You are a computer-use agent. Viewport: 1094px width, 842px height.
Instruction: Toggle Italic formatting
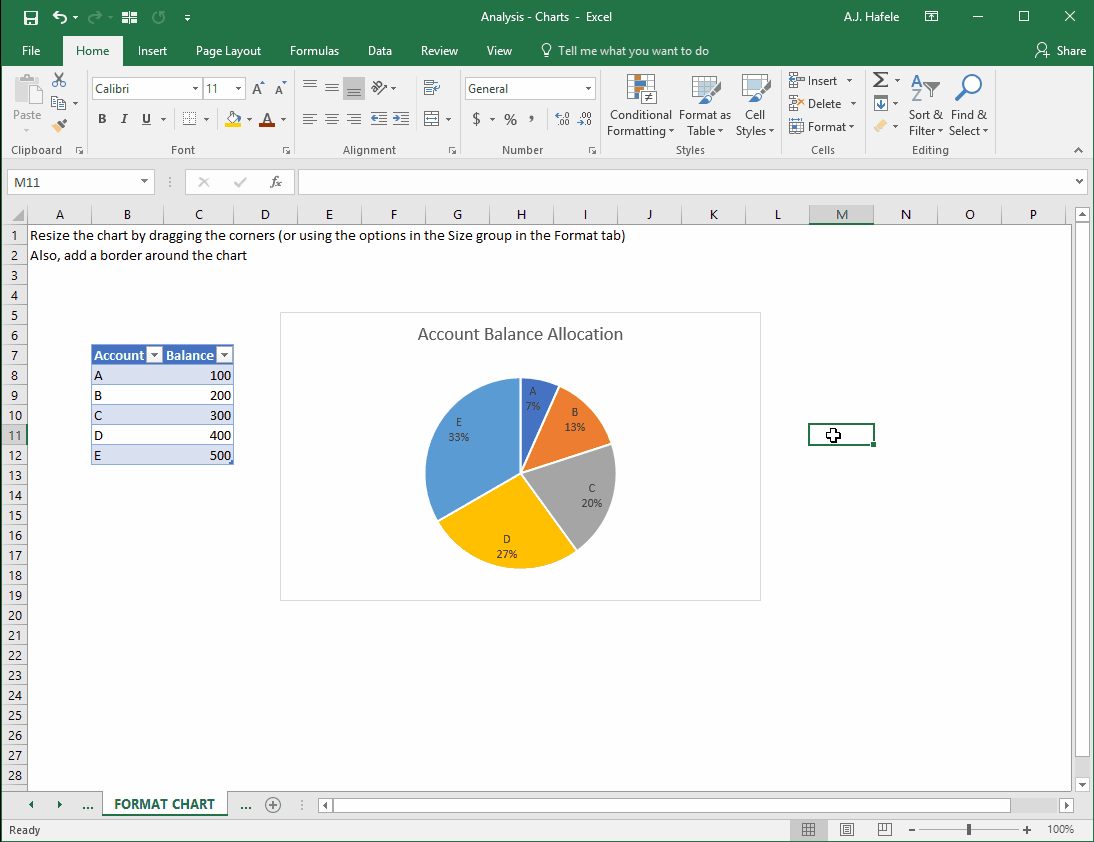point(124,119)
